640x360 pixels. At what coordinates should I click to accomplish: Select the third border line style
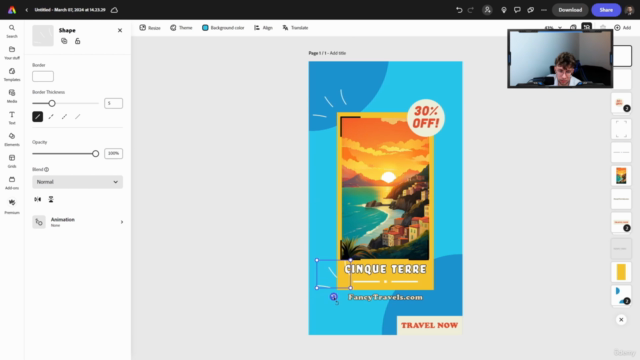(x=64, y=117)
